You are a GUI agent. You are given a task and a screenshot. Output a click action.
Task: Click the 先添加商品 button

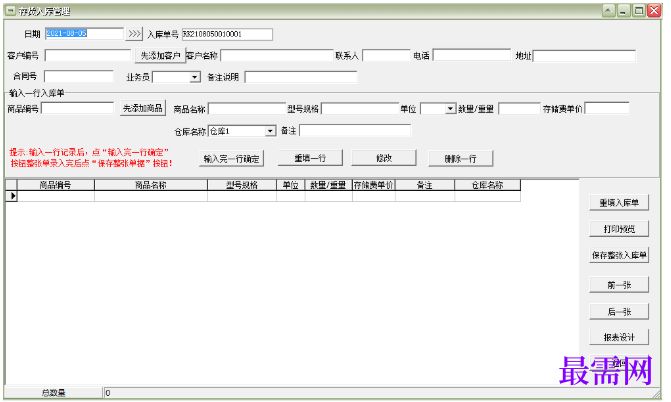pyautogui.click(x=143, y=108)
